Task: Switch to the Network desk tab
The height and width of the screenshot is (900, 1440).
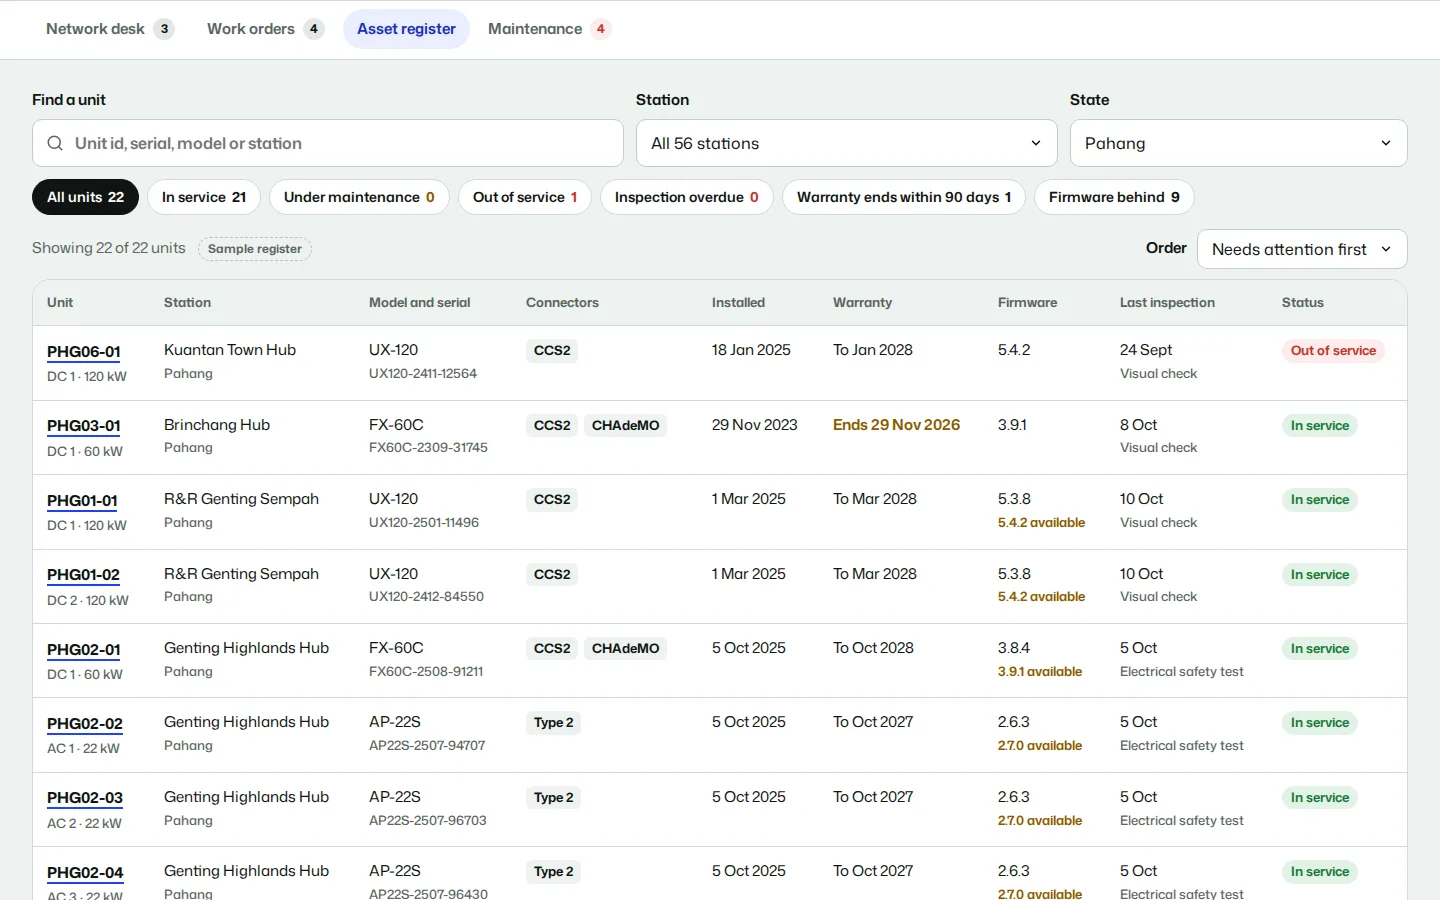Action: pos(110,29)
